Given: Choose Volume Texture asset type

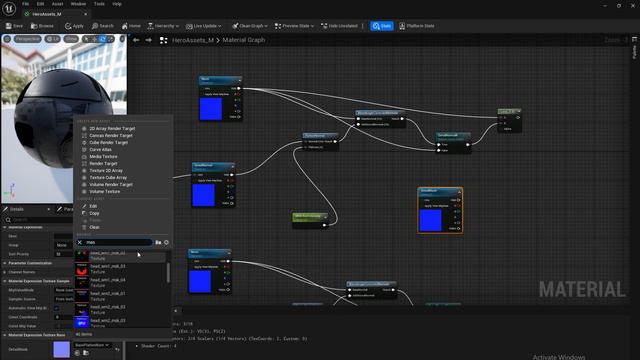Looking at the screenshot, I should (x=105, y=191).
